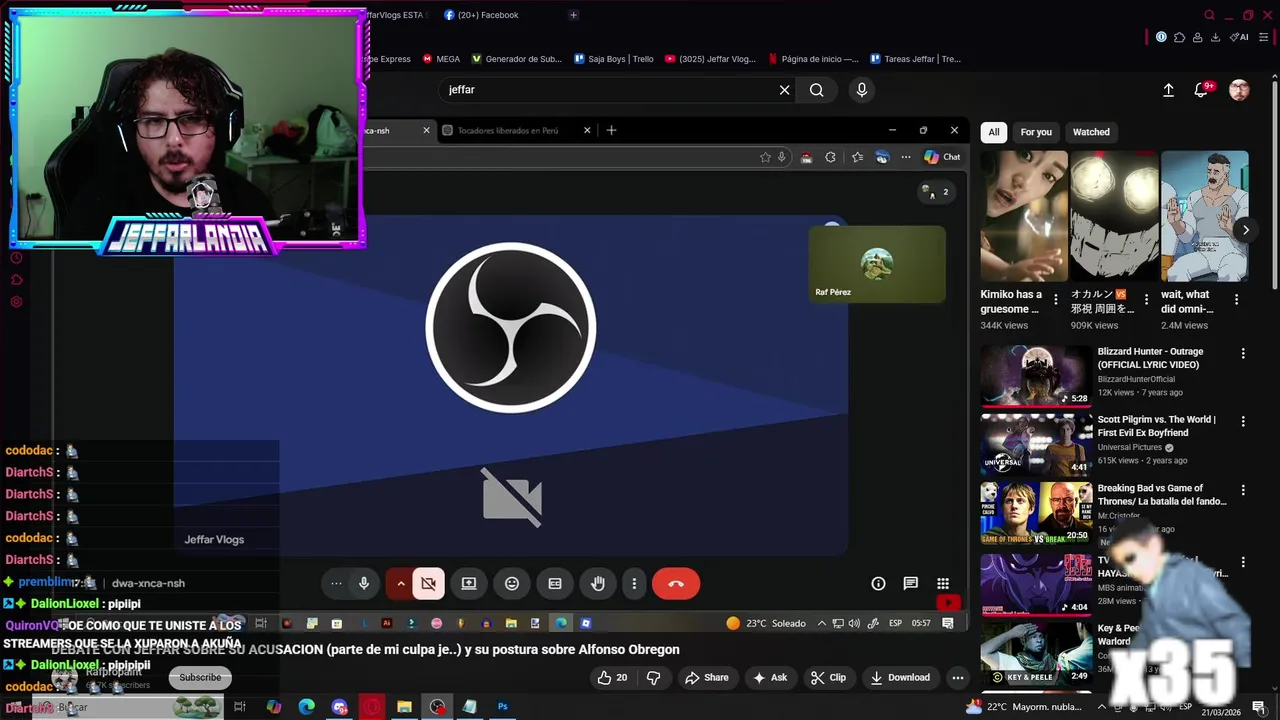The width and height of the screenshot is (1280, 720).
Task: Open inner browser three-dot settings menu
Action: (906, 157)
